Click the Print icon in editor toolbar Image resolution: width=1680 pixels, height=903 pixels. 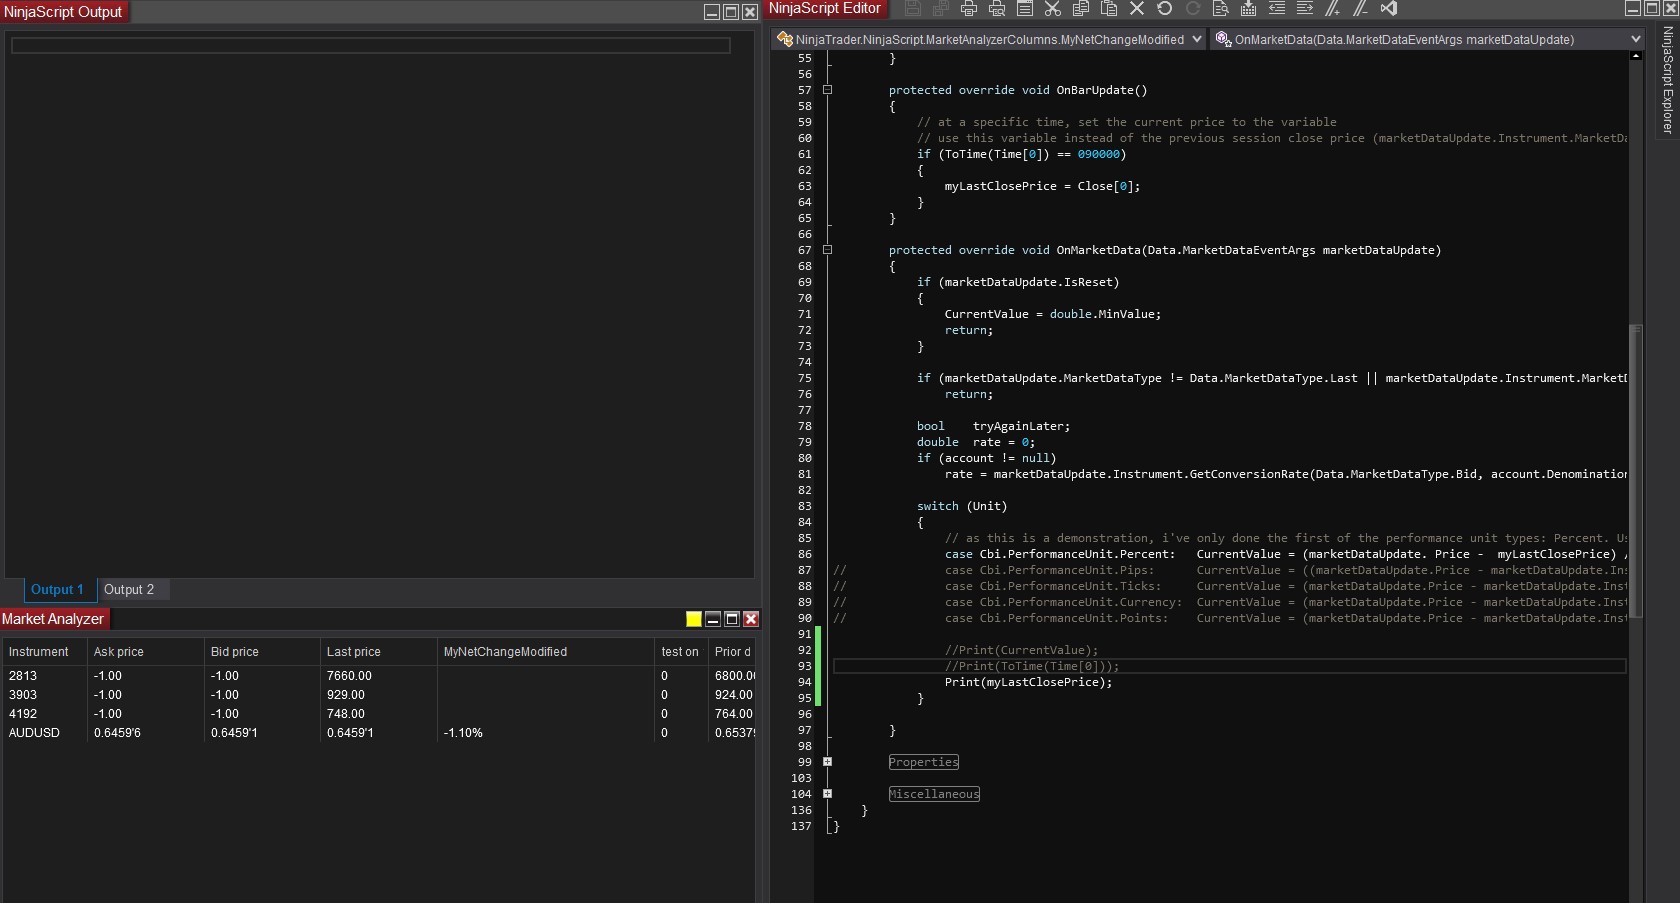pyautogui.click(x=968, y=9)
